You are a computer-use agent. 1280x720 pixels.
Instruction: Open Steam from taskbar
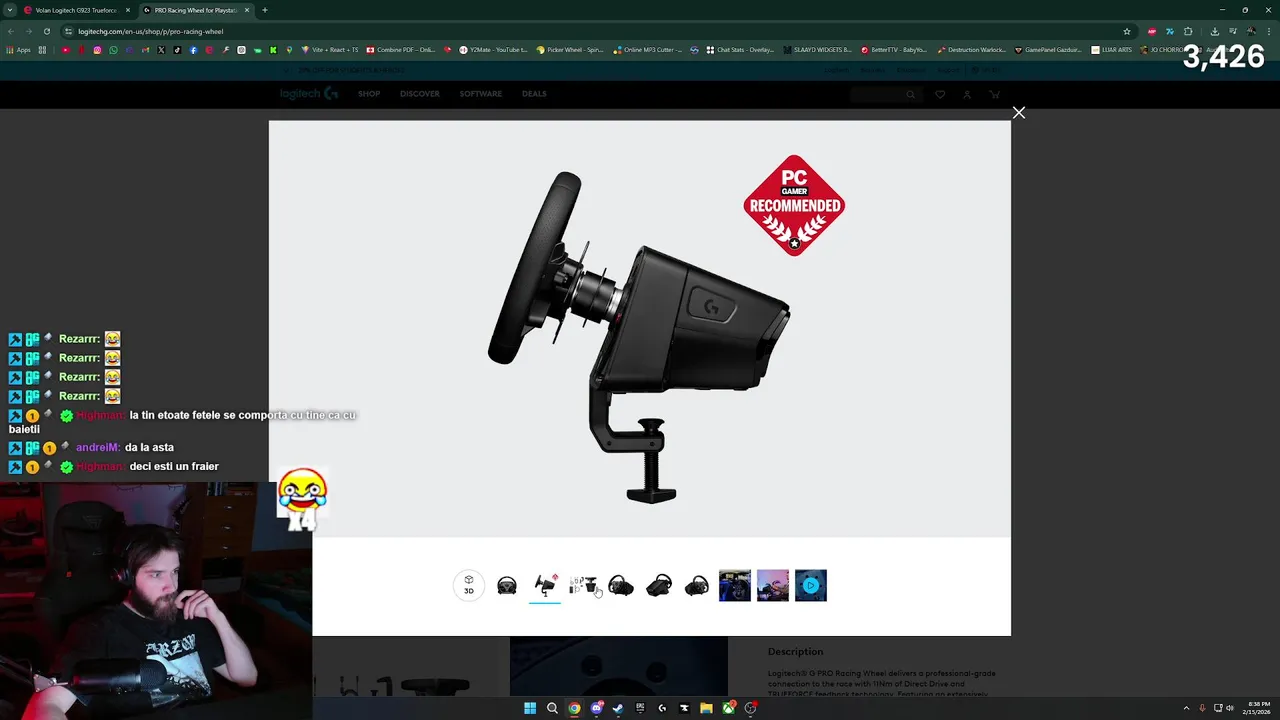point(618,708)
